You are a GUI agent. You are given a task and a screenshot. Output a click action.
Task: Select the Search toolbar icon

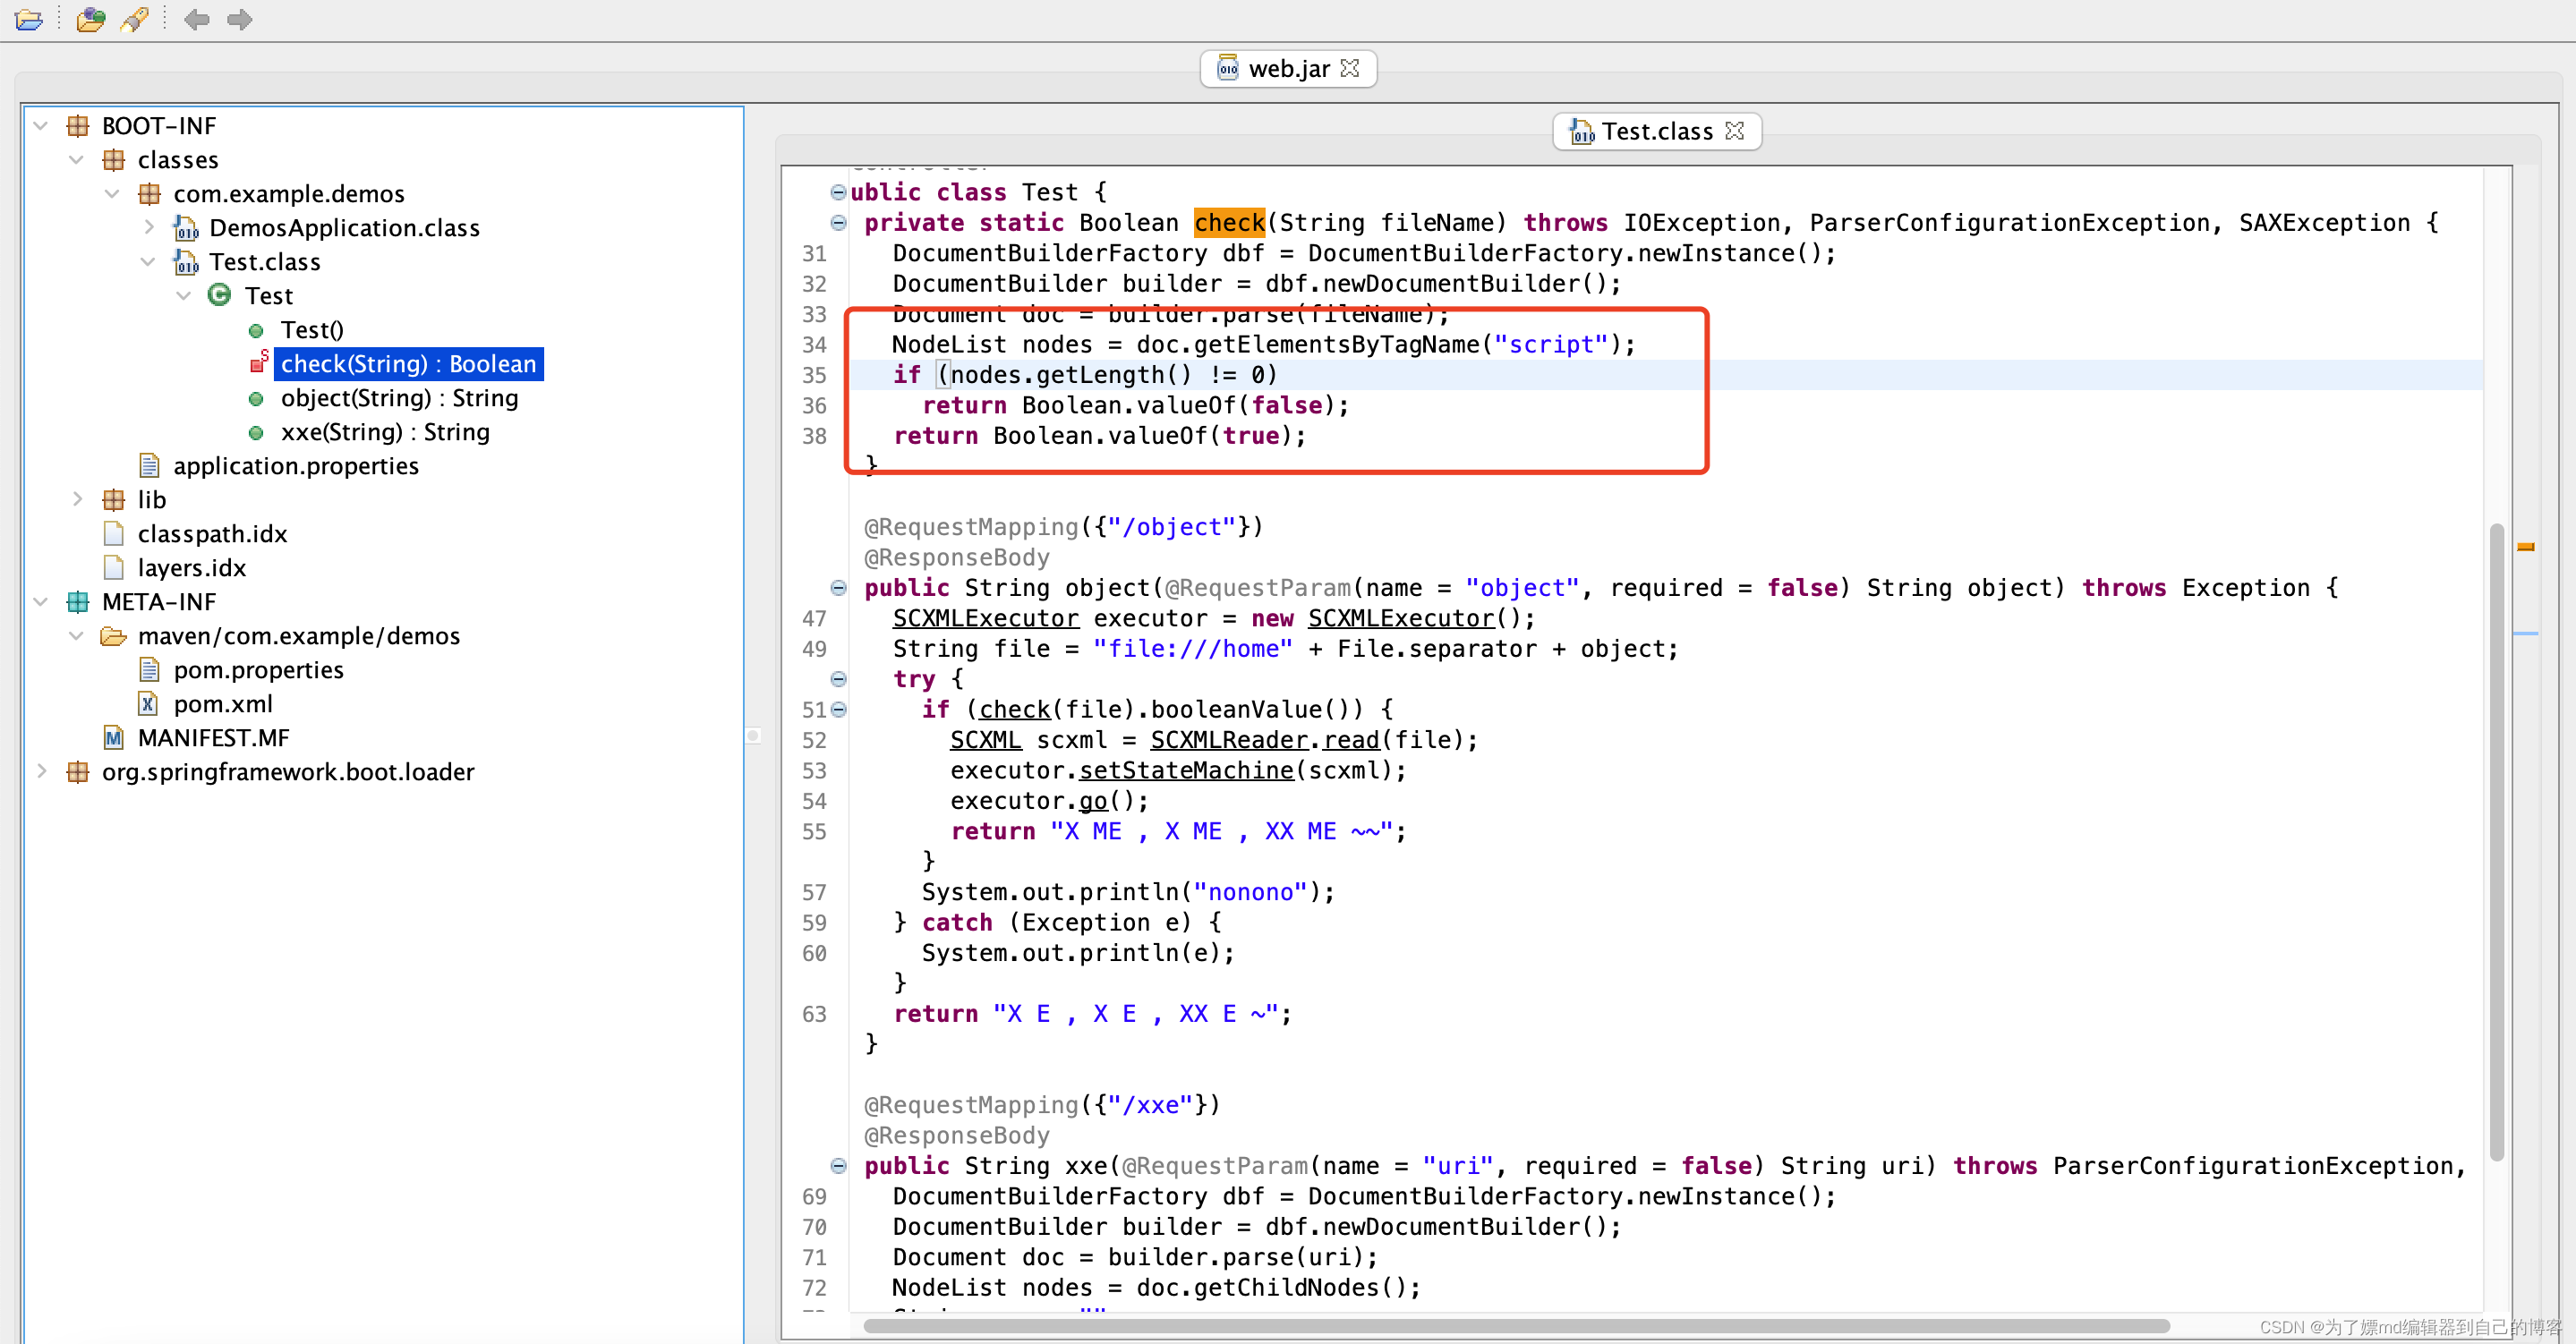[x=135, y=19]
